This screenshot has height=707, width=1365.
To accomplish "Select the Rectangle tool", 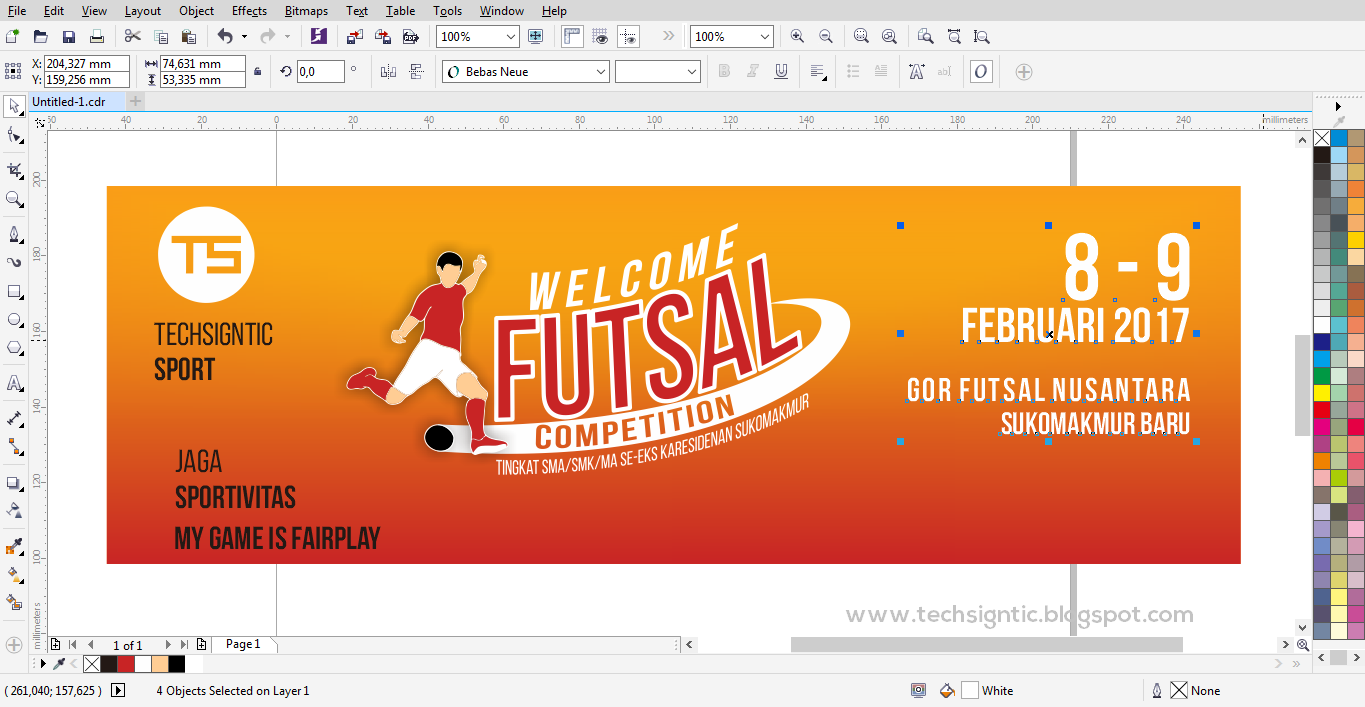I will click(14, 292).
